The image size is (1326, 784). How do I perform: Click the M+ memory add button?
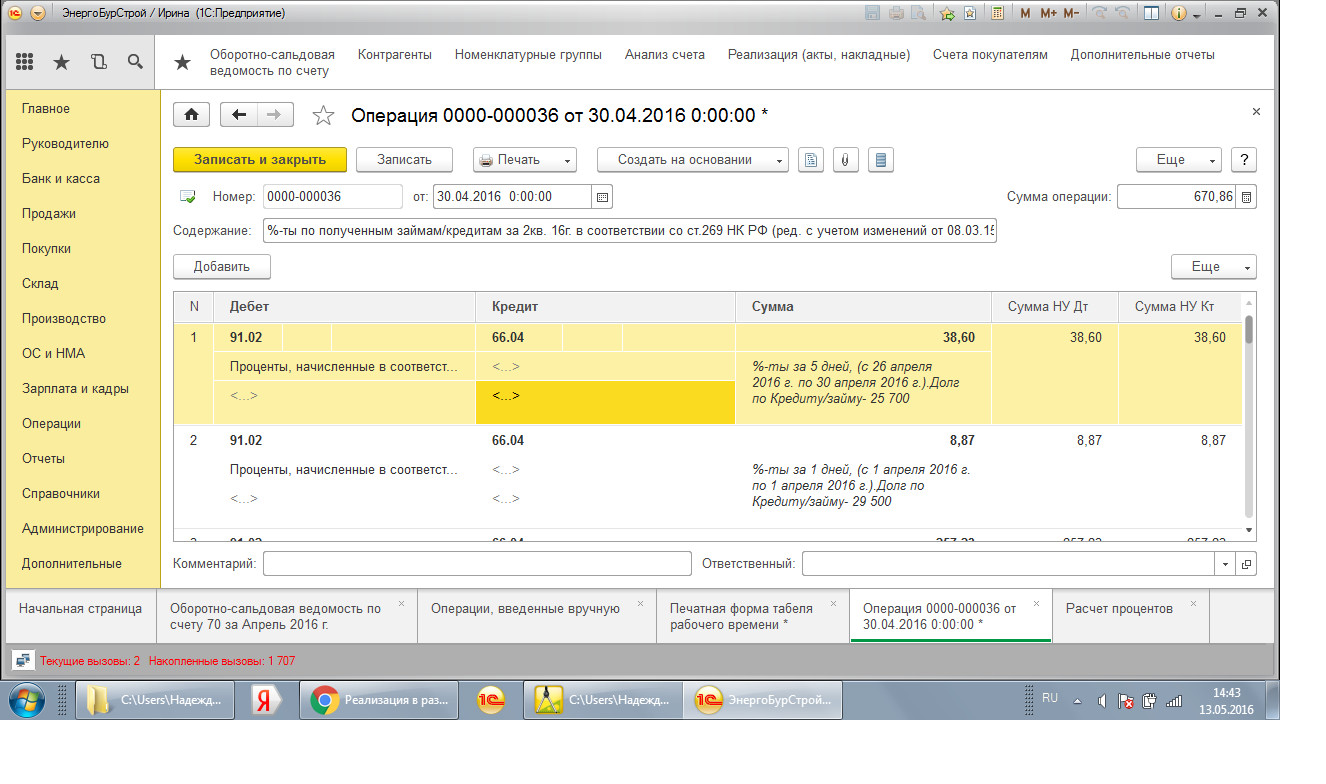(x=1048, y=13)
